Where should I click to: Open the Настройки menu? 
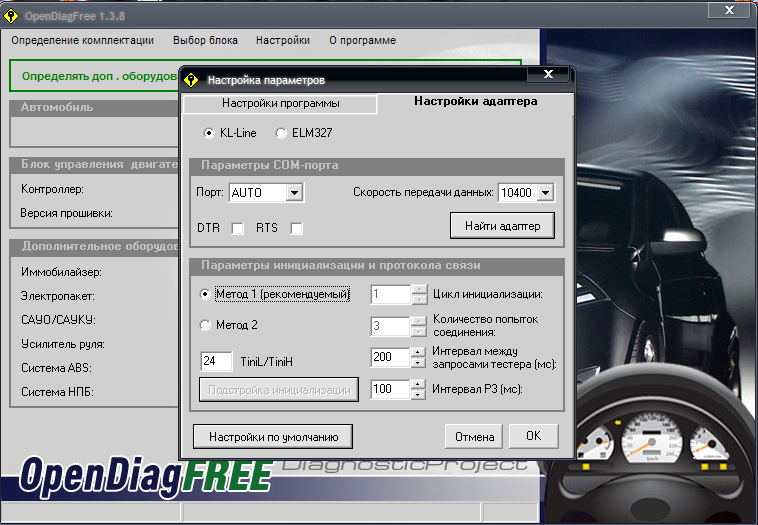tap(283, 40)
